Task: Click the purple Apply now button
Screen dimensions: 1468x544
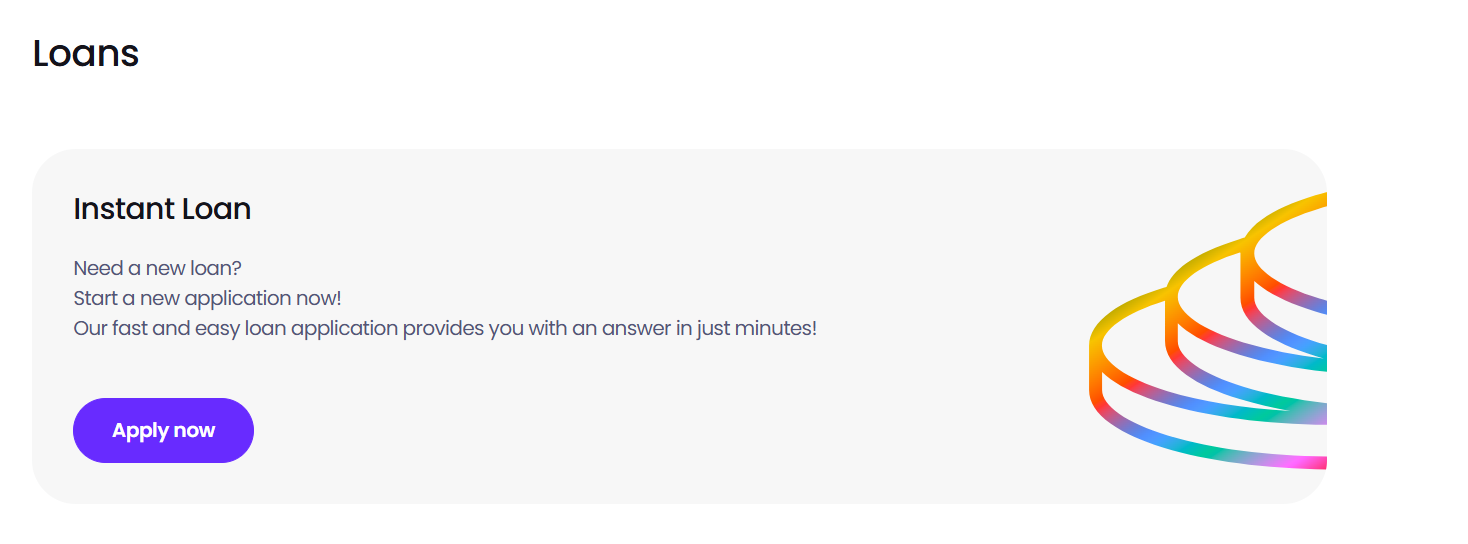Action: click(x=163, y=431)
